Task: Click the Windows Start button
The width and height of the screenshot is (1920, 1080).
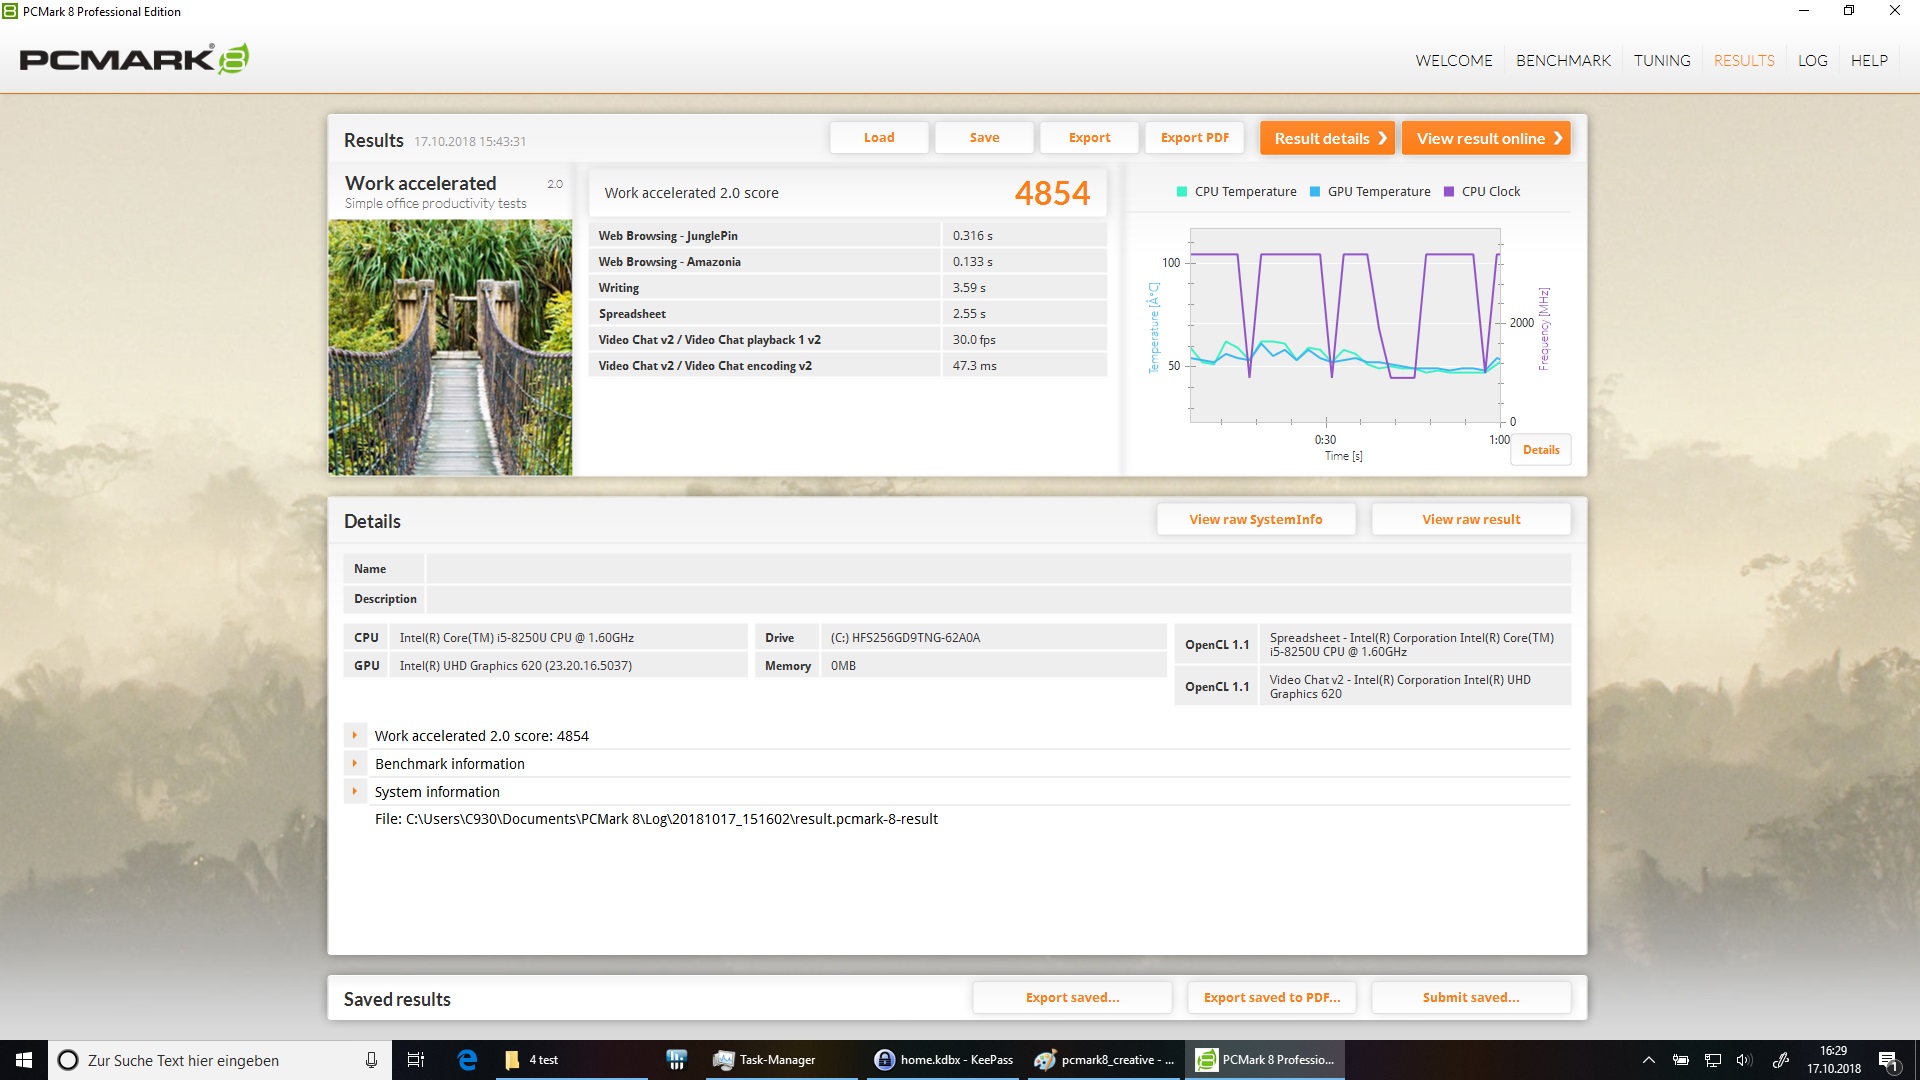Action: [24, 1060]
